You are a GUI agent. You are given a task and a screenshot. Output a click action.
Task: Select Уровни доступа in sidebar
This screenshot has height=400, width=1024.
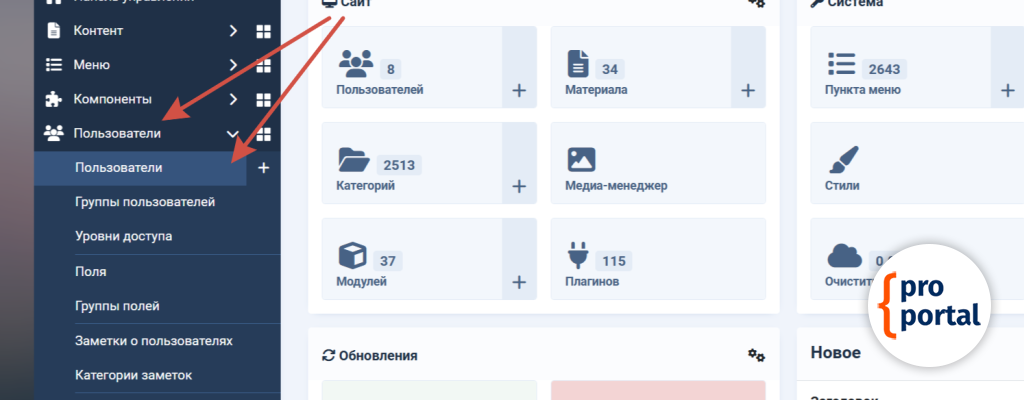point(123,236)
